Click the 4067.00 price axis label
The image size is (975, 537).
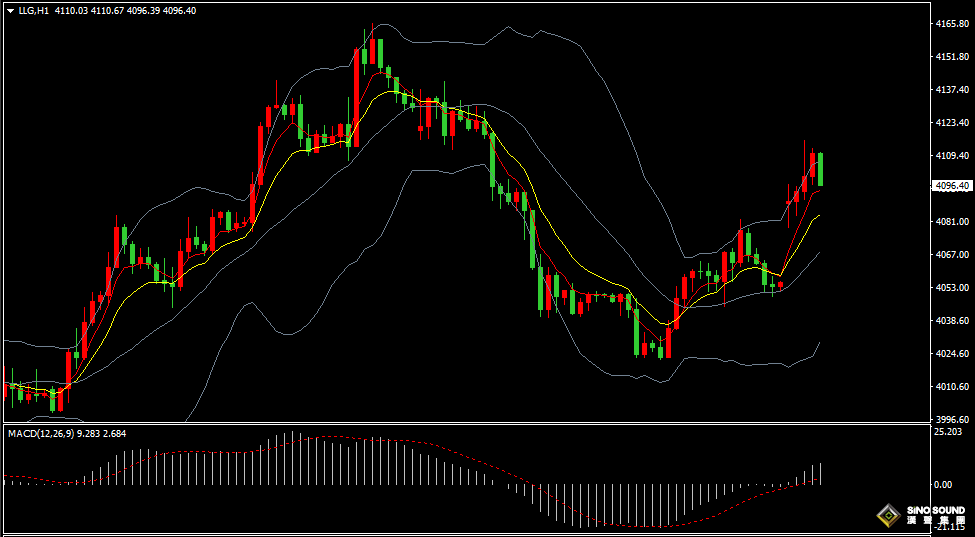point(953,254)
